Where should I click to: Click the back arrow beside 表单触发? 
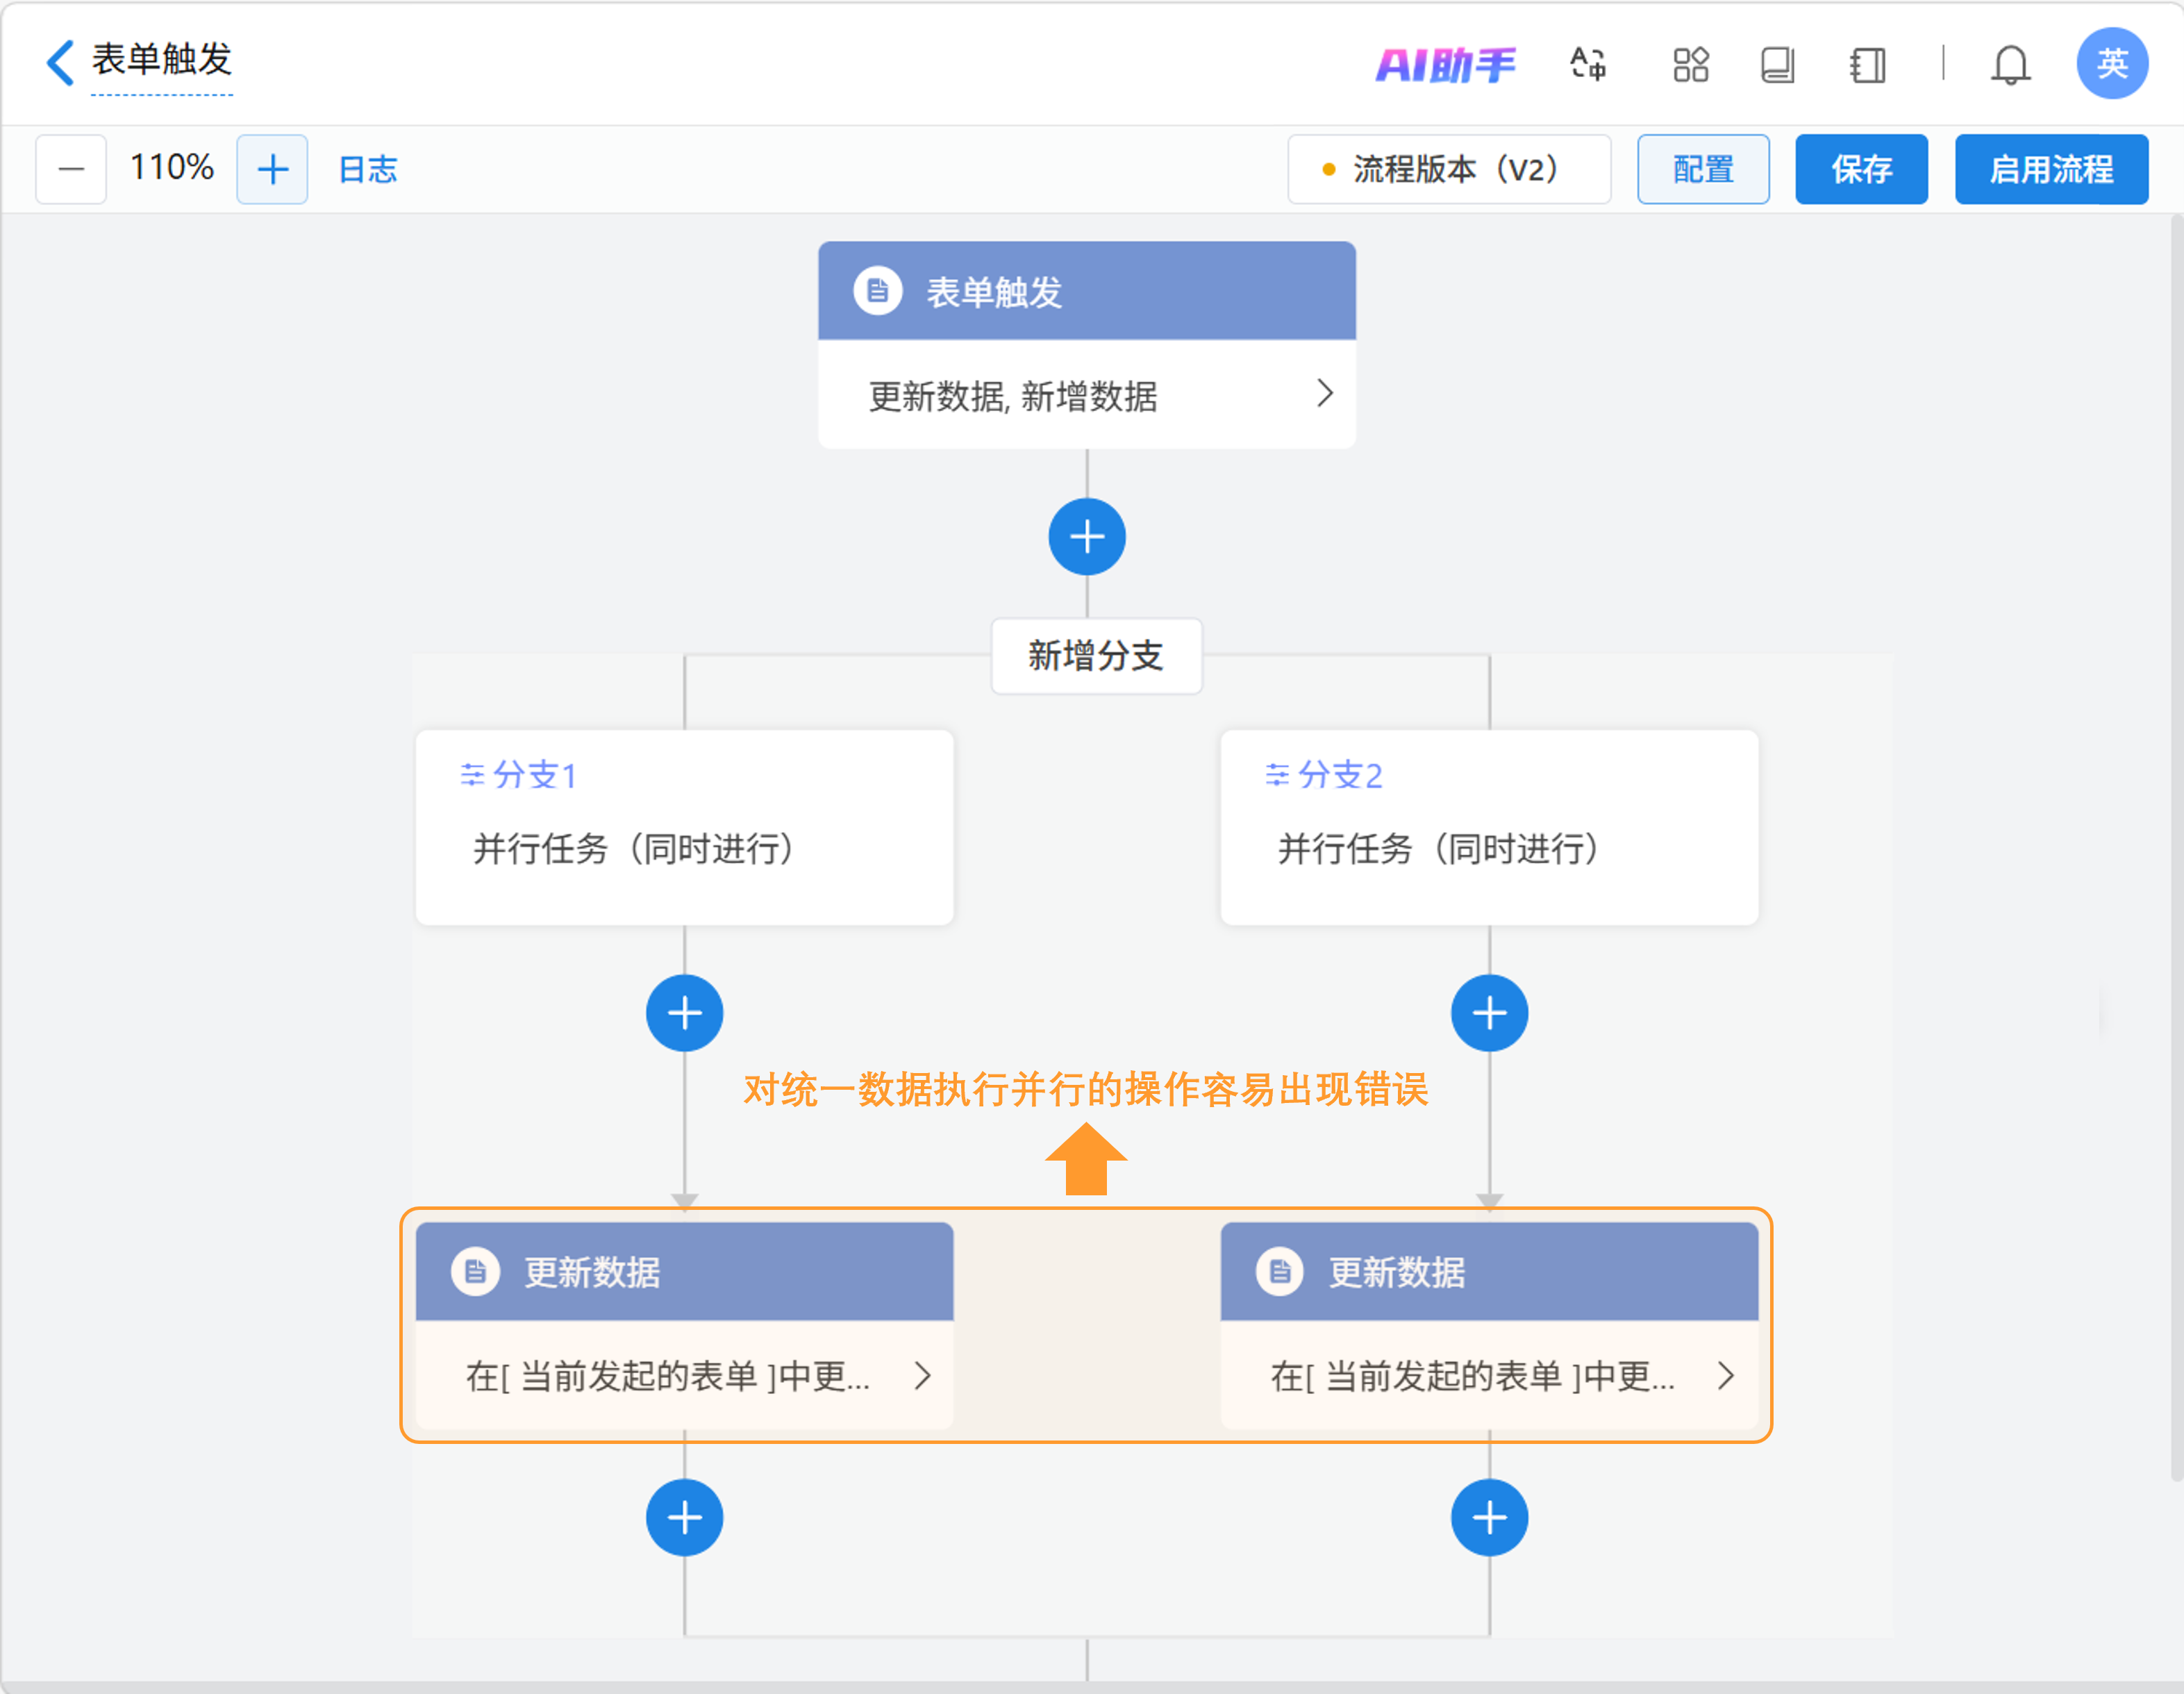(60, 62)
